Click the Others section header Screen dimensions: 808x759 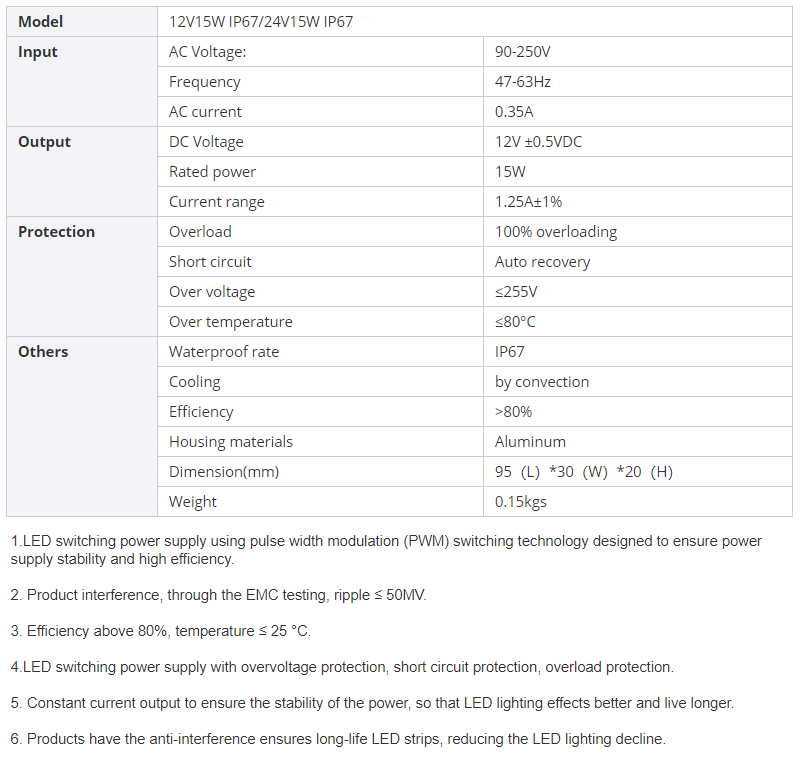click(x=43, y=352)
